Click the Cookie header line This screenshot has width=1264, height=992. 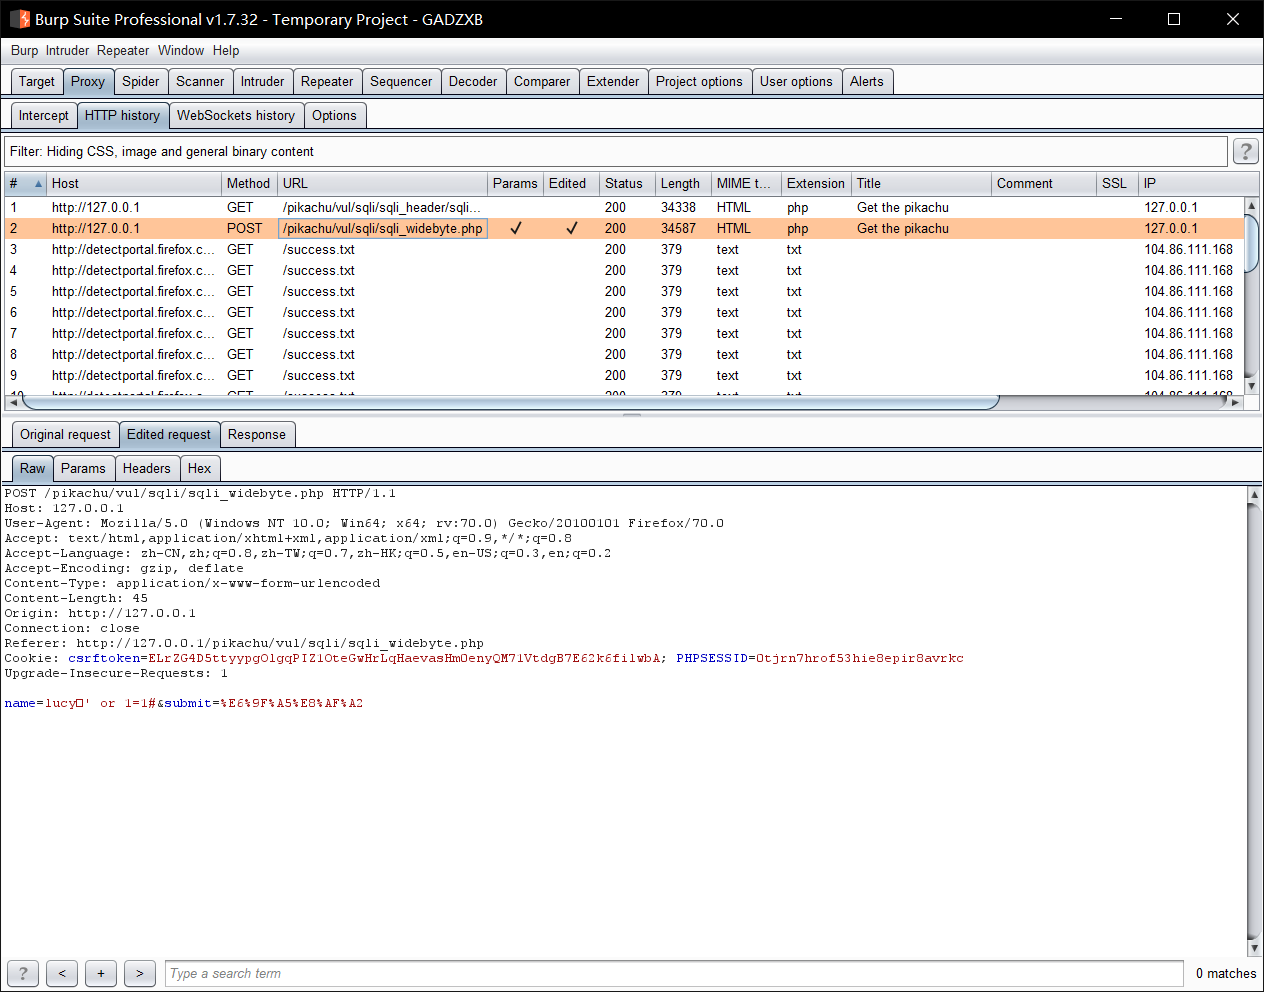tap(484, 659)
